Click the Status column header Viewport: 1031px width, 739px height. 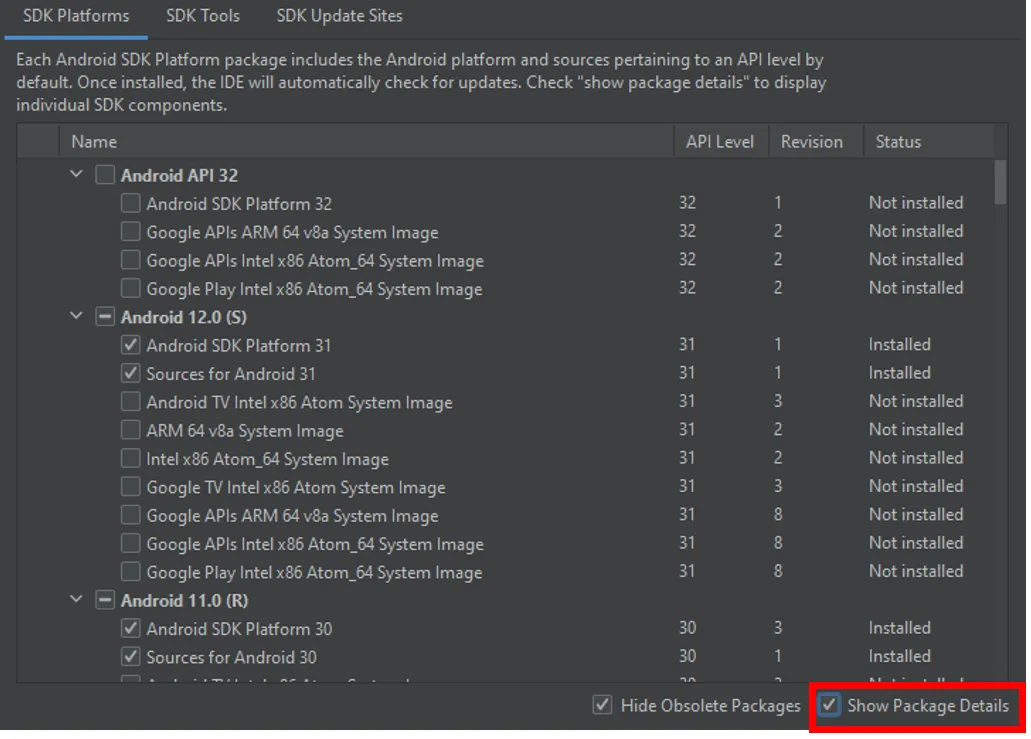[898, 142]
